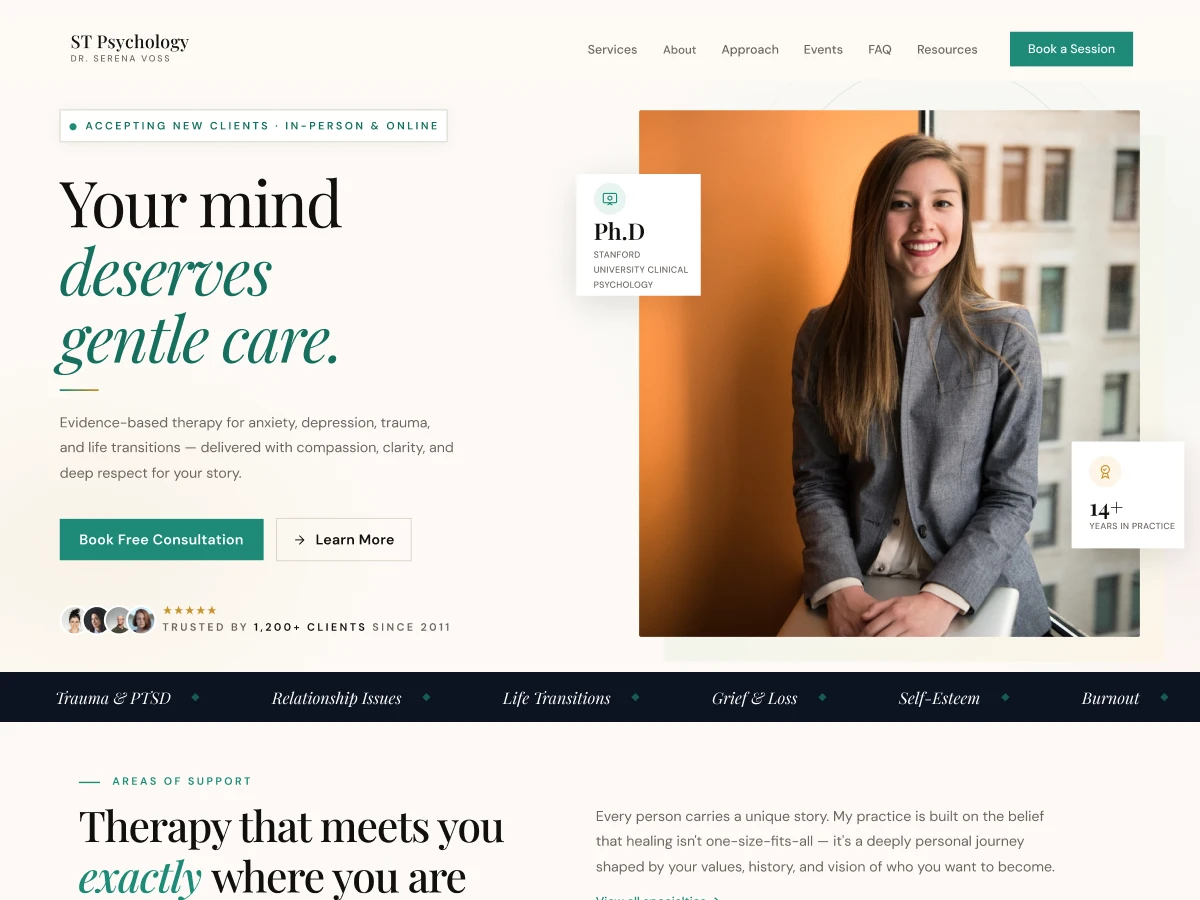Open the FAQ navigation link

coord(880,49)
